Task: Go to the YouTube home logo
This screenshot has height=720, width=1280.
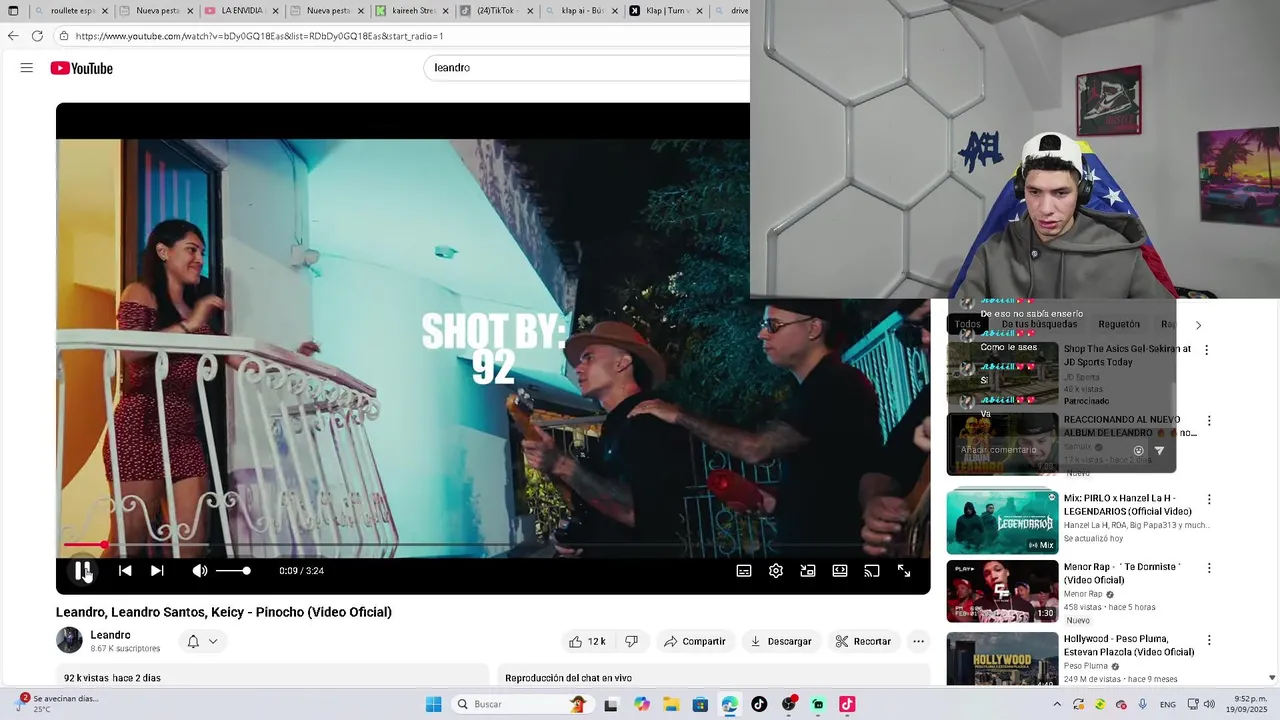Action: (82, 68)
